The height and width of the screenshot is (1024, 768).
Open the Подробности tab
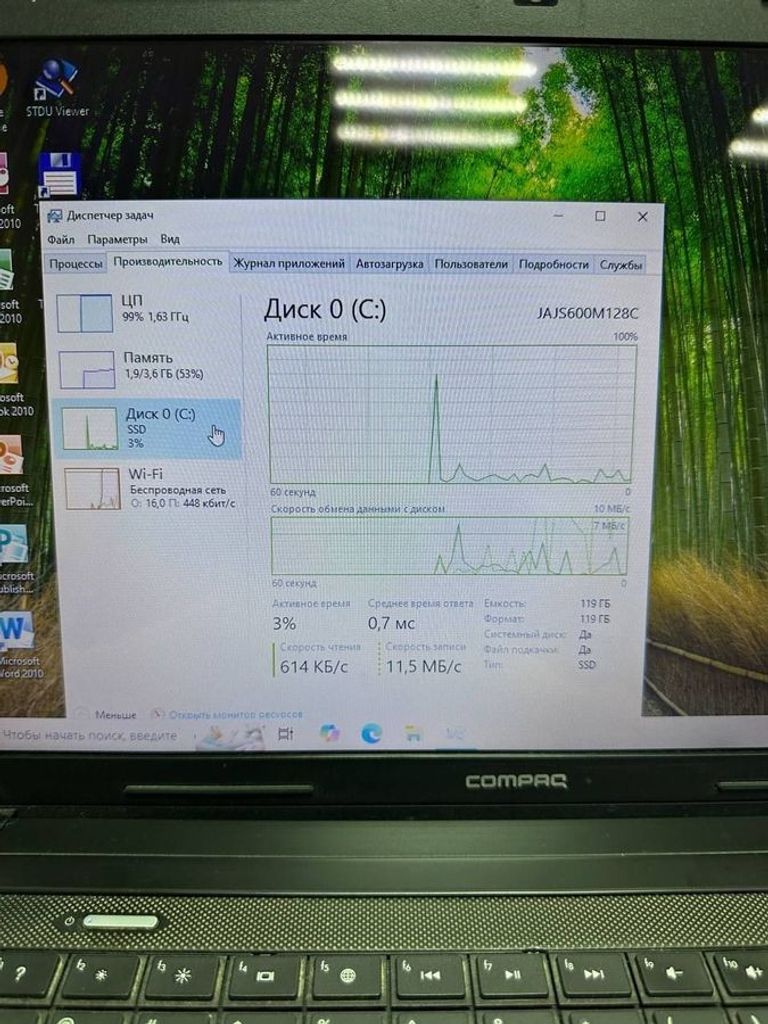click(554, 264)
